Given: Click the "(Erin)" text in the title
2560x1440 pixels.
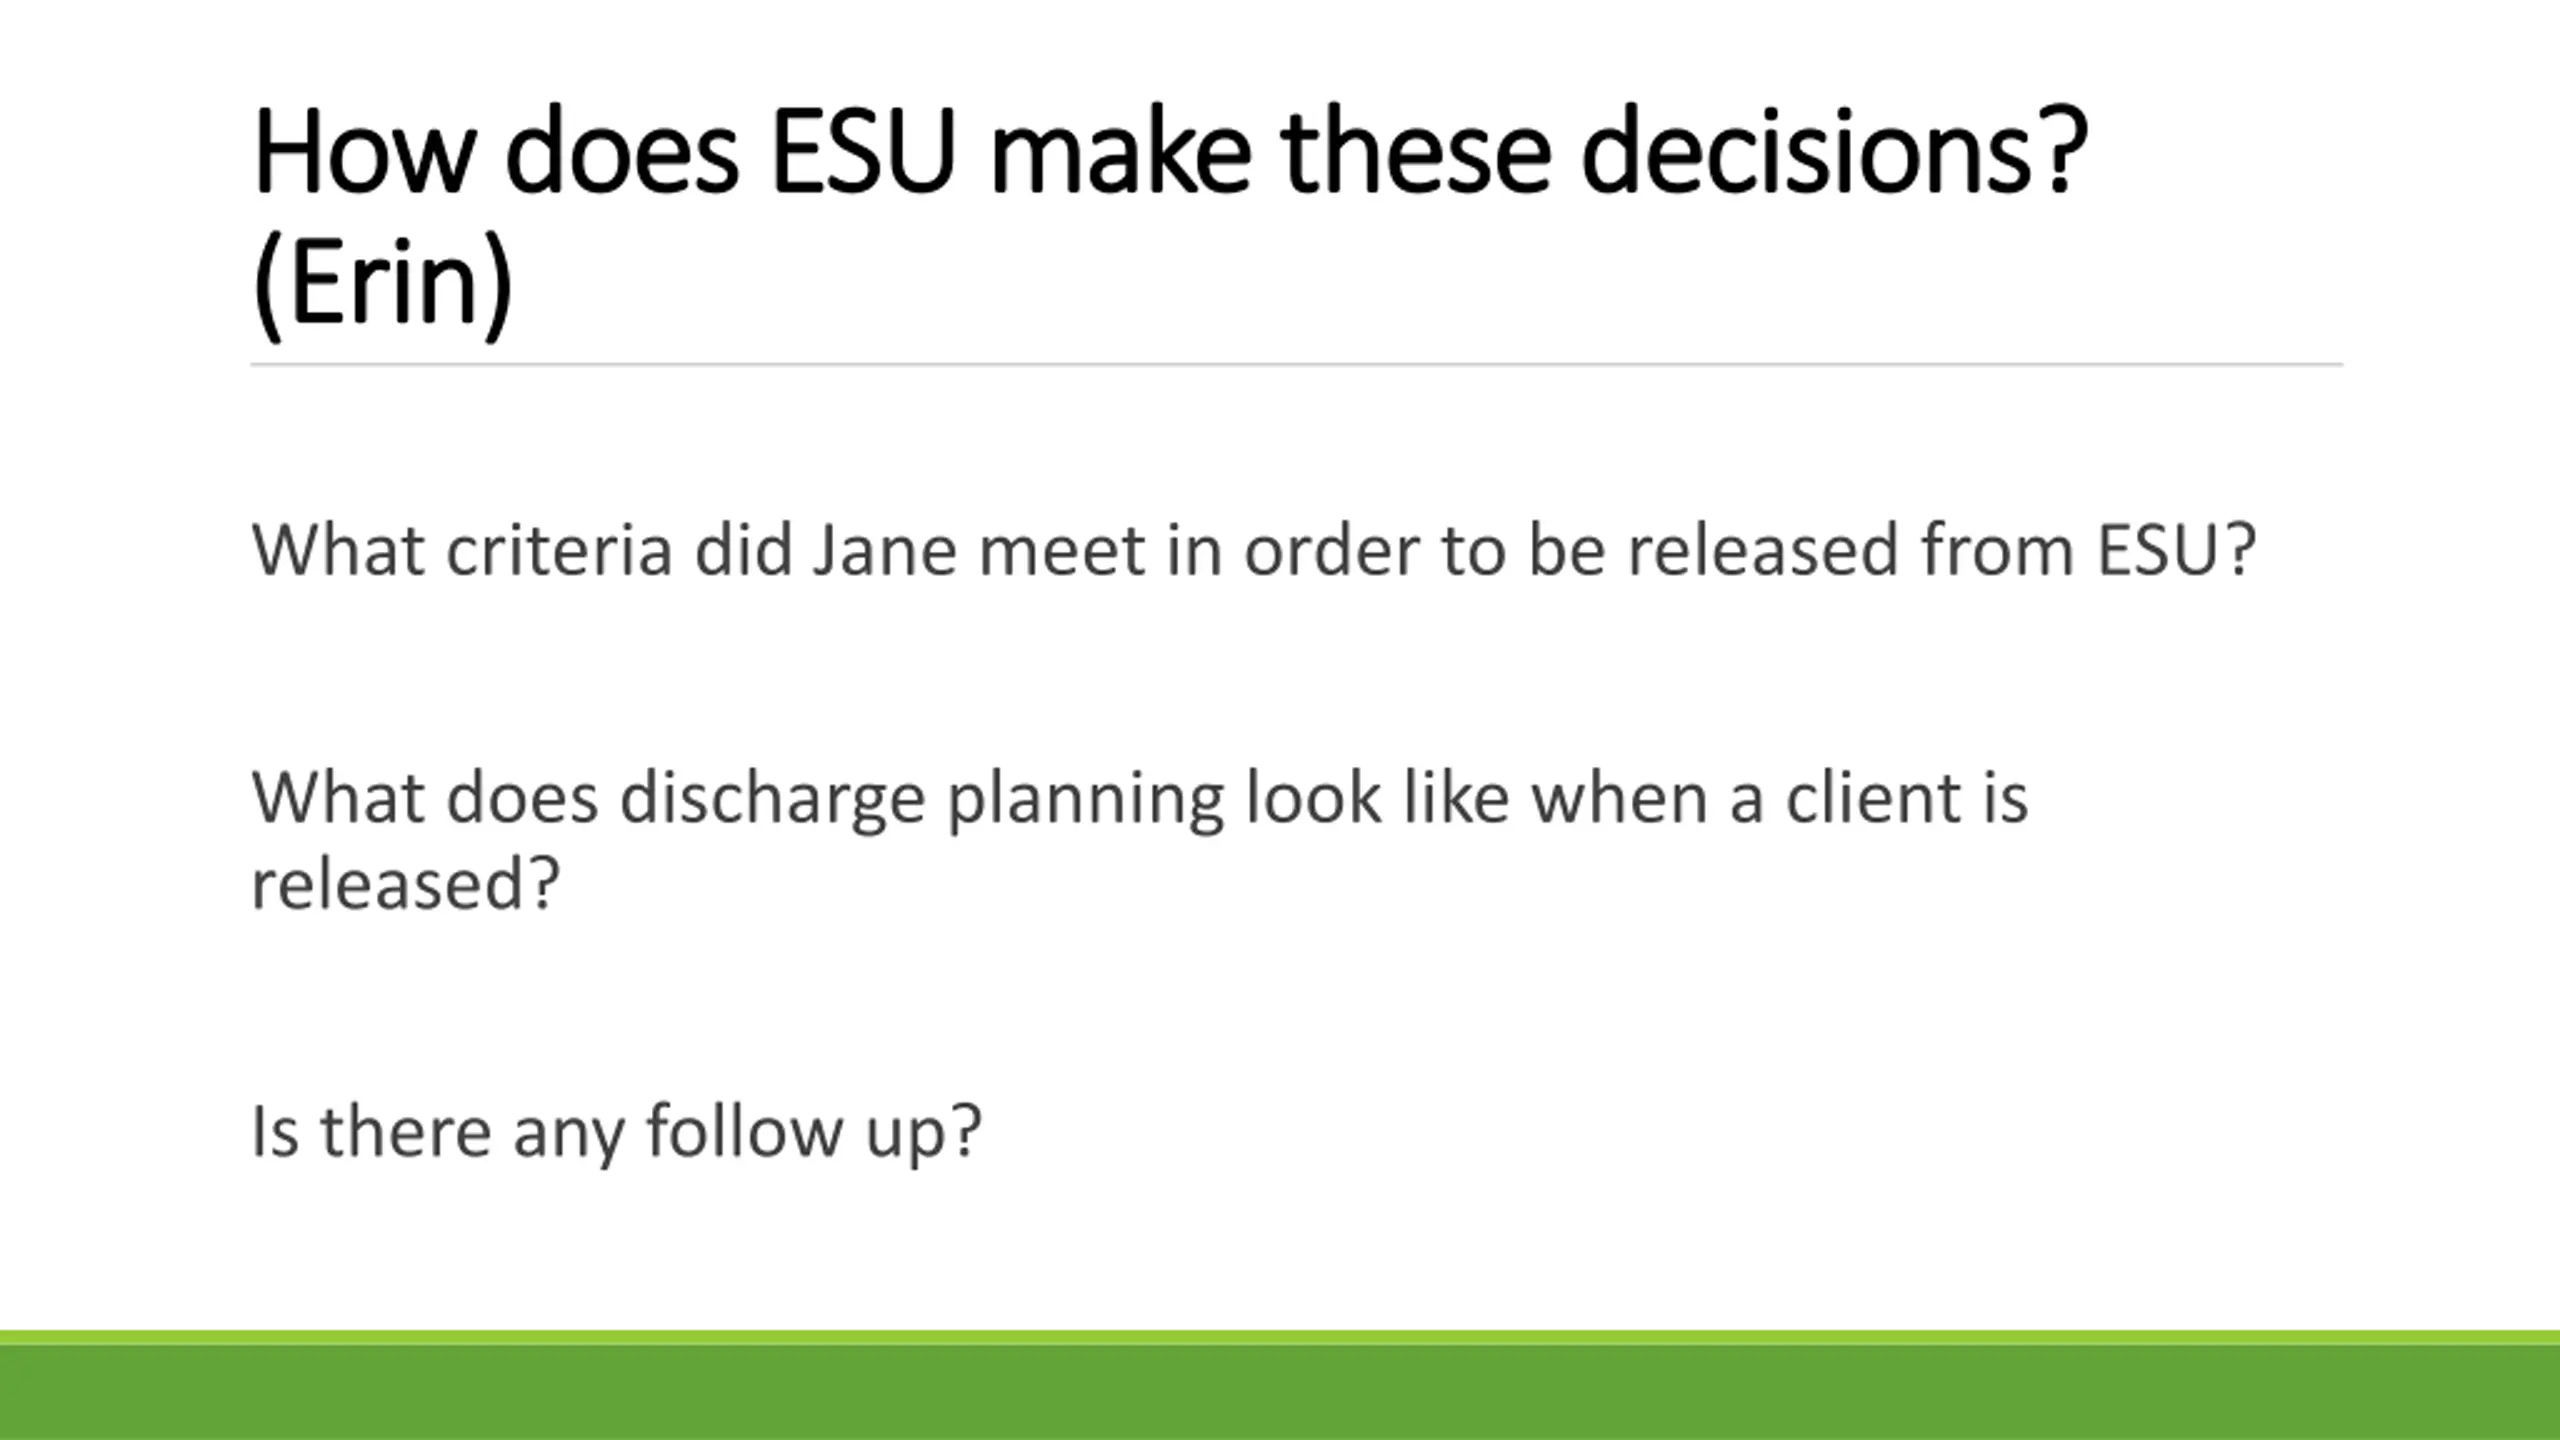Looking at the screenshot, I should coord(382,285).
